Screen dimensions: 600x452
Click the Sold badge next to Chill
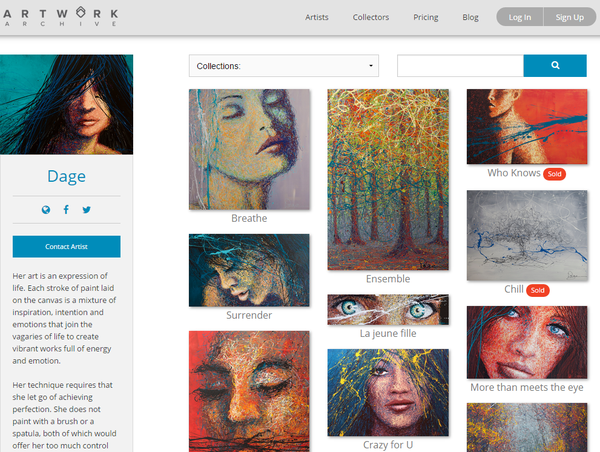tap(538, 290)
